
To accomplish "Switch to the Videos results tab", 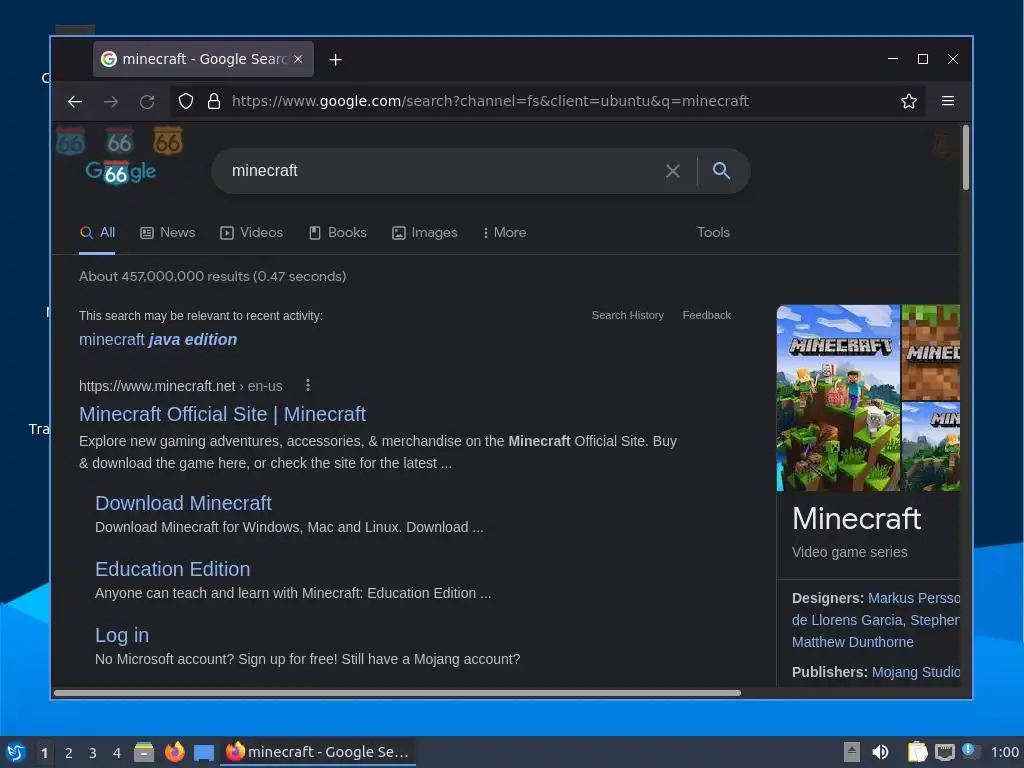I will pos(251,232).
